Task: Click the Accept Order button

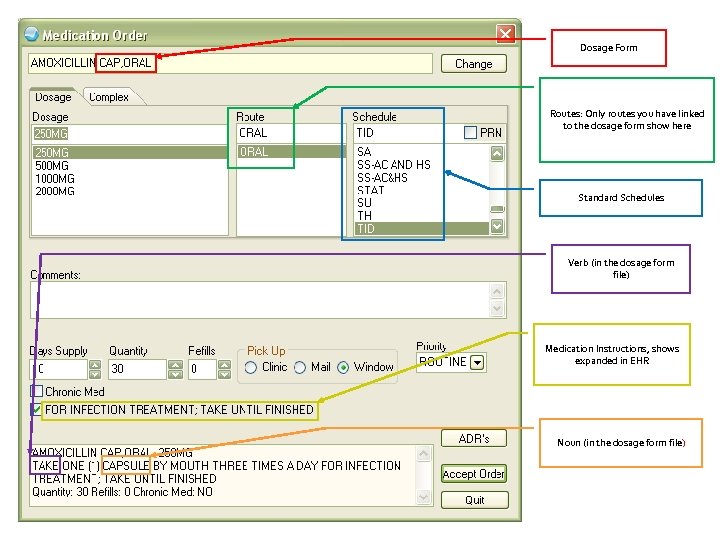Action: [473, 473]
